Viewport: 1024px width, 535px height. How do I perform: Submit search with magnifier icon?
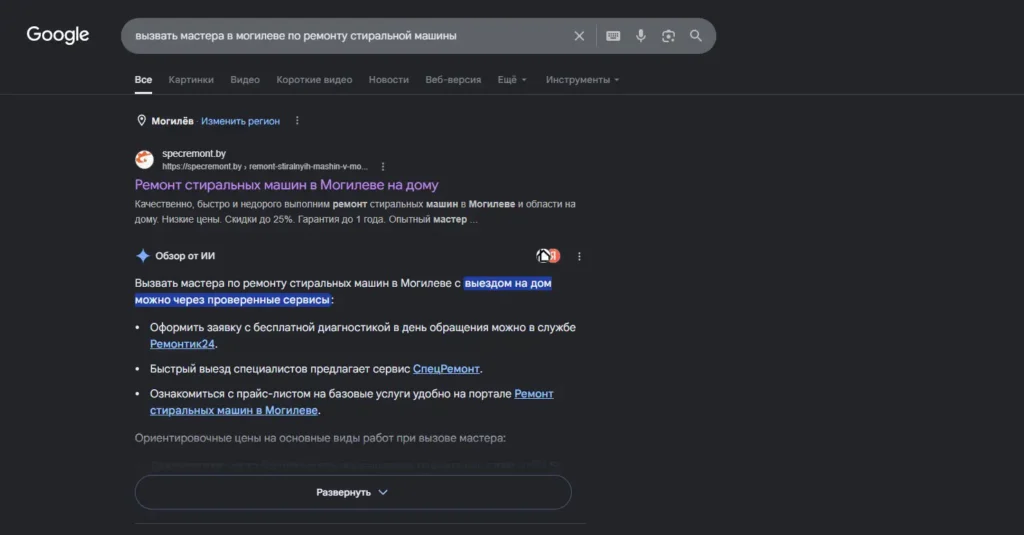[696, 36]
